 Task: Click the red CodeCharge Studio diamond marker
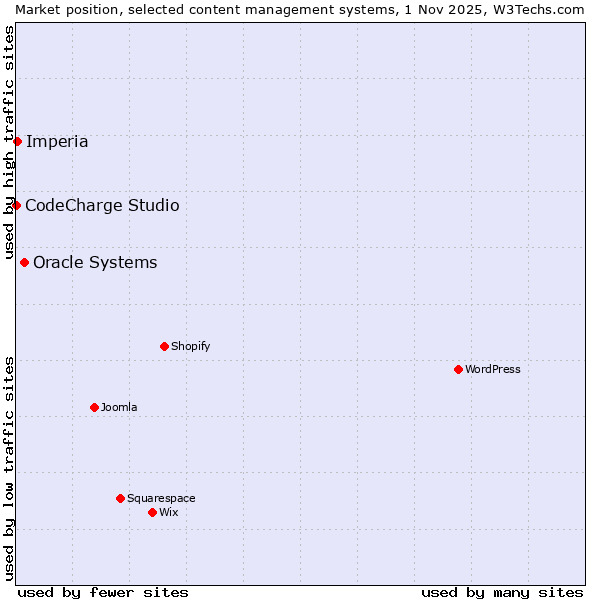[x=16, y=205]
